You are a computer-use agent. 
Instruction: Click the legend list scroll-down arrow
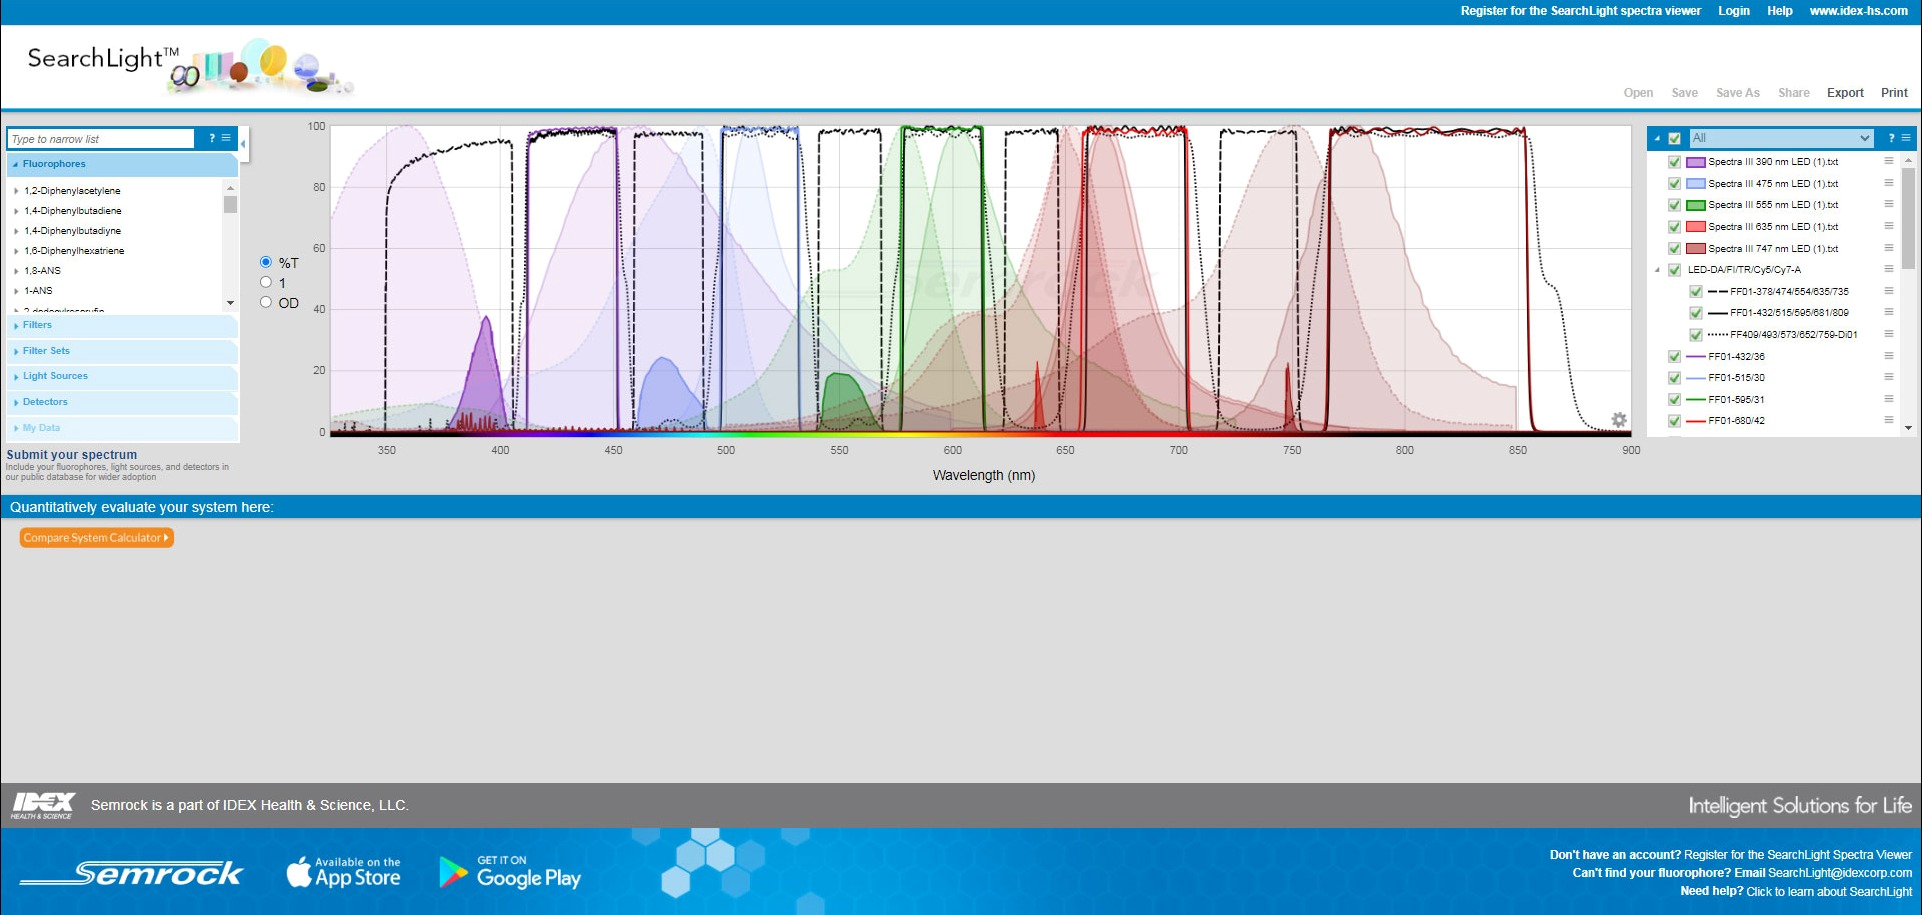click(1908, 428)
